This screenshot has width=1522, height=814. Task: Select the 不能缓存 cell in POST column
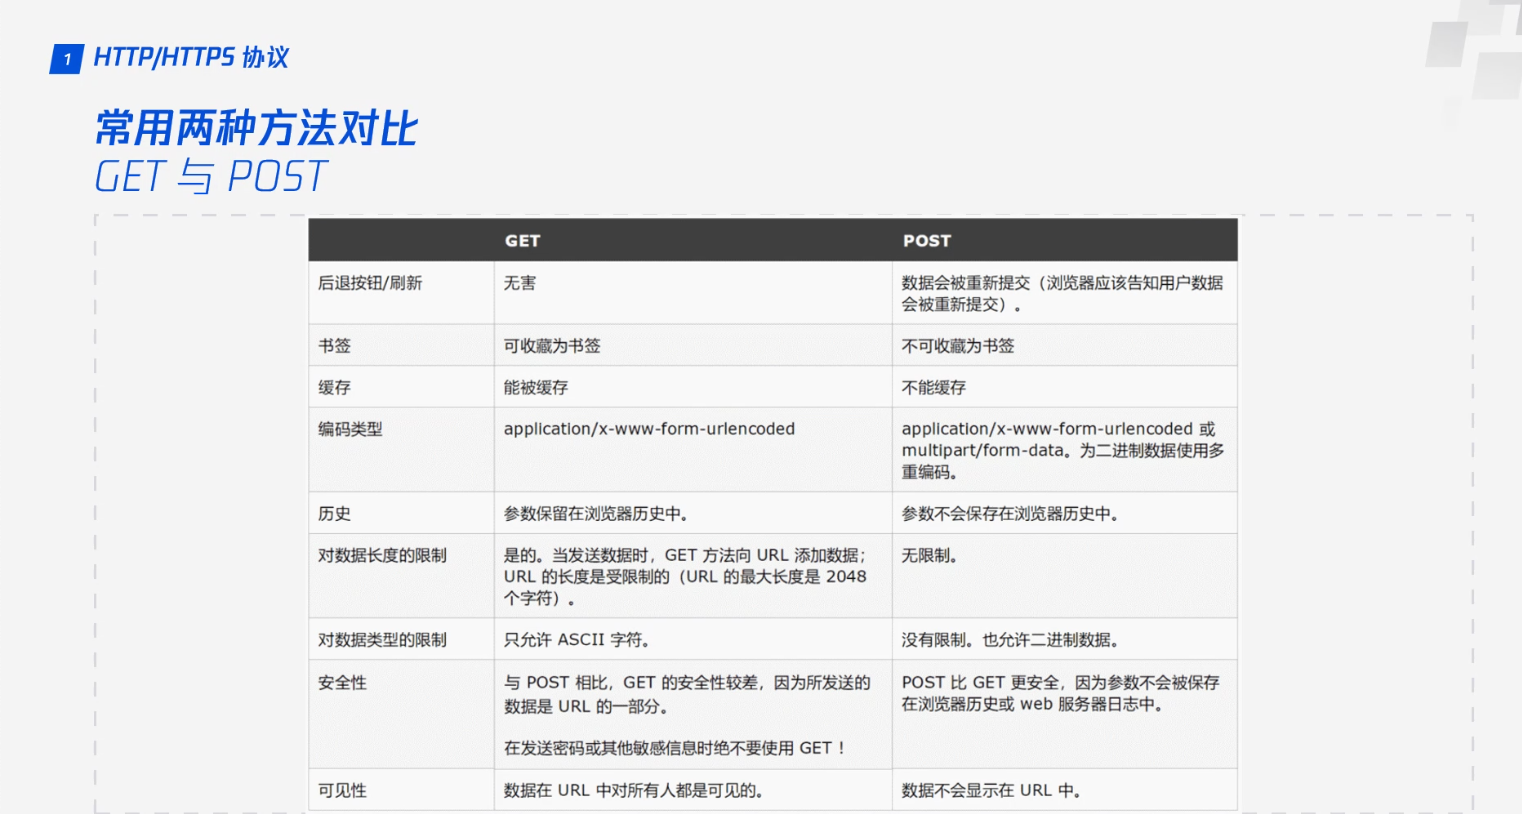934,388
